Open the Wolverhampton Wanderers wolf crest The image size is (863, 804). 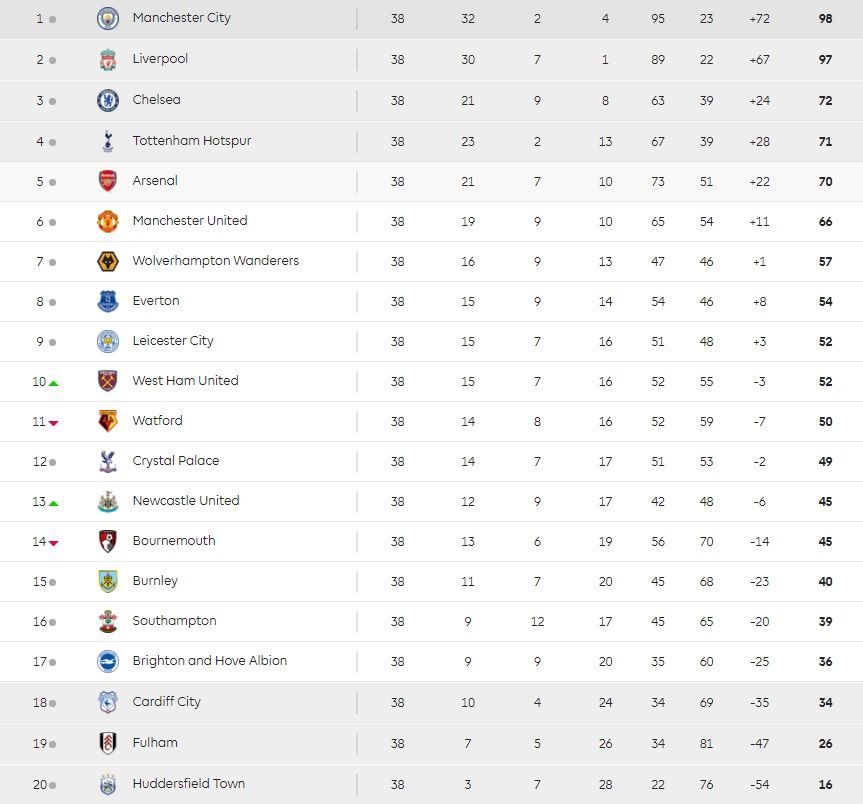(108, 261)
